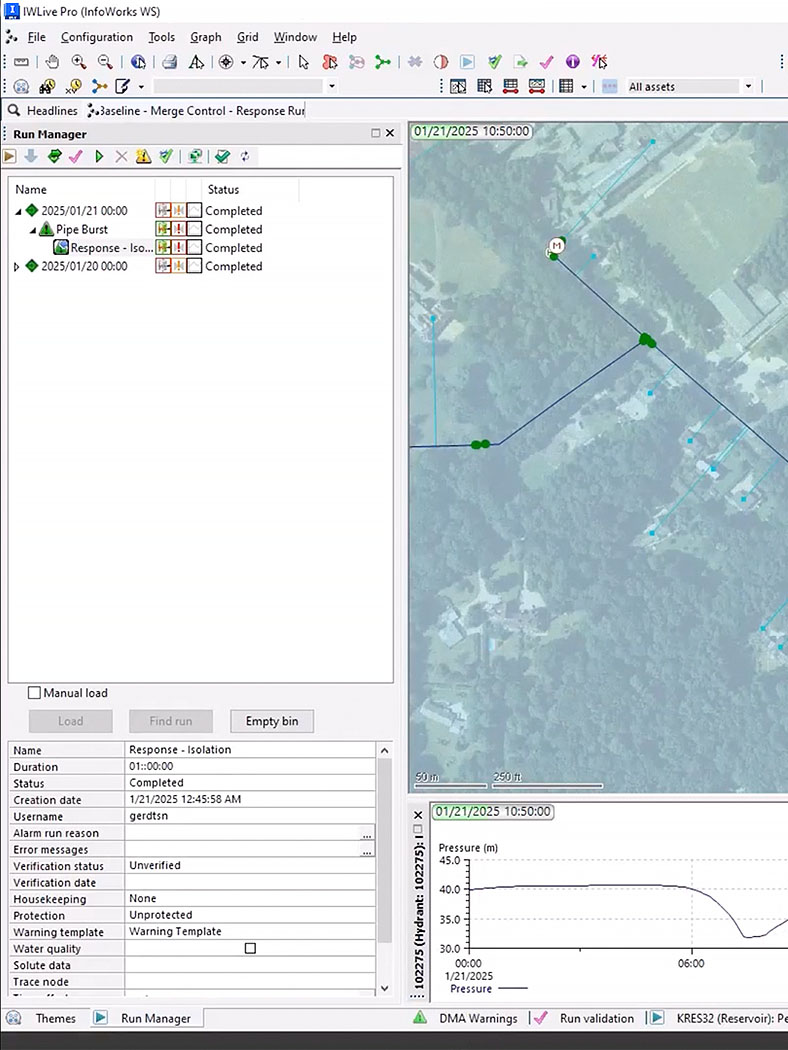Image resolution: width=788 pixels, height=1050 pixels.
Task: Click the purple info circle icon
Action: 573,62
